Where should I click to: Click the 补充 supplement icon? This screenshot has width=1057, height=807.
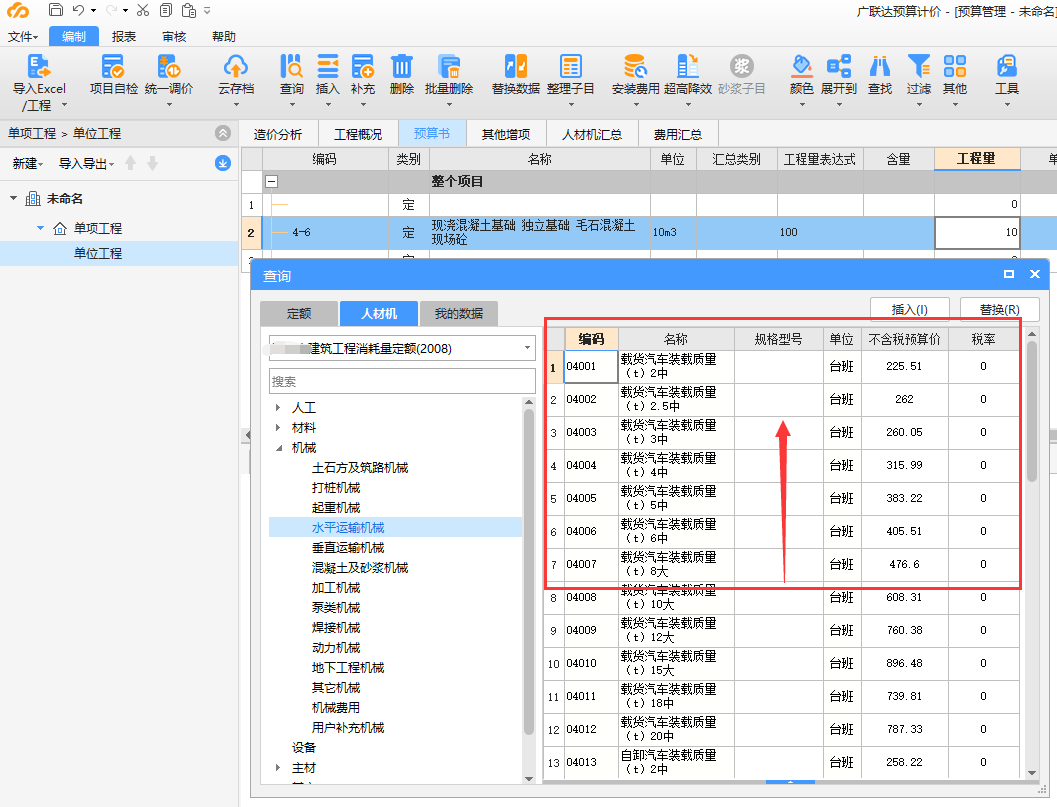(x=363, y=67)
